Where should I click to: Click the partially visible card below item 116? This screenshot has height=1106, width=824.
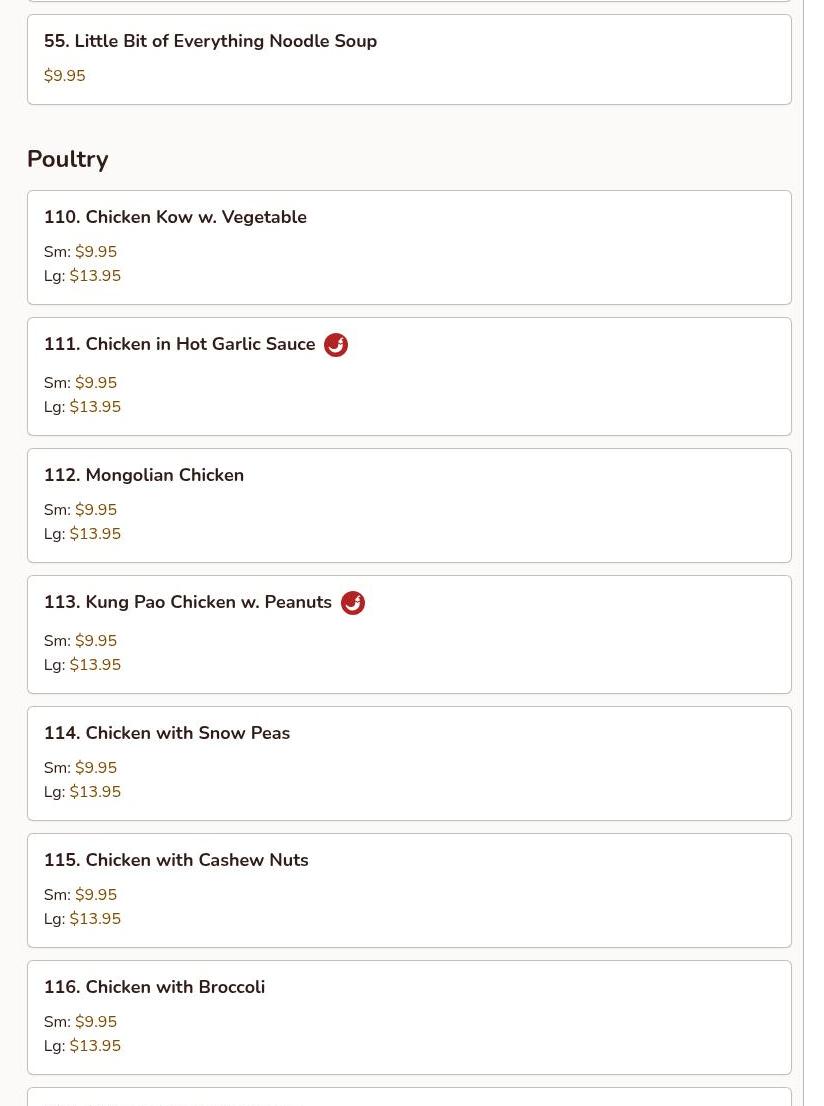(x=409, y=1098)
